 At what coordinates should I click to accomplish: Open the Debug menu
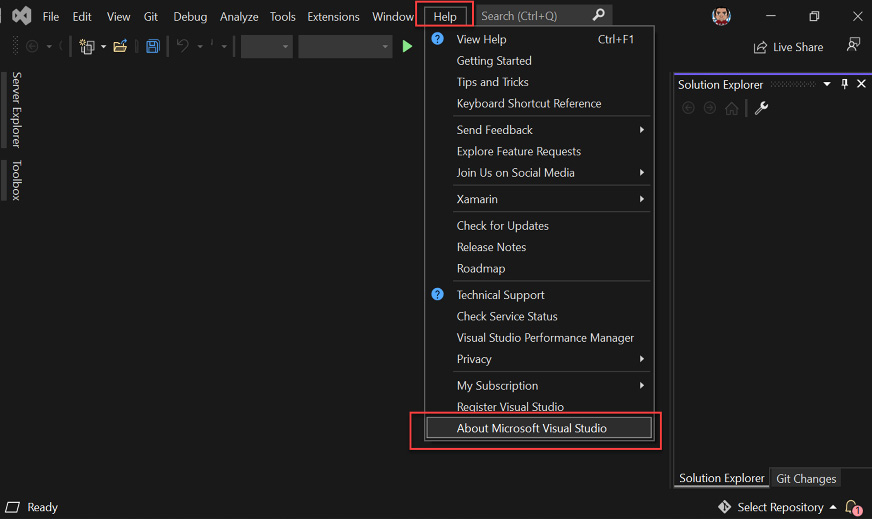[190, 17]
